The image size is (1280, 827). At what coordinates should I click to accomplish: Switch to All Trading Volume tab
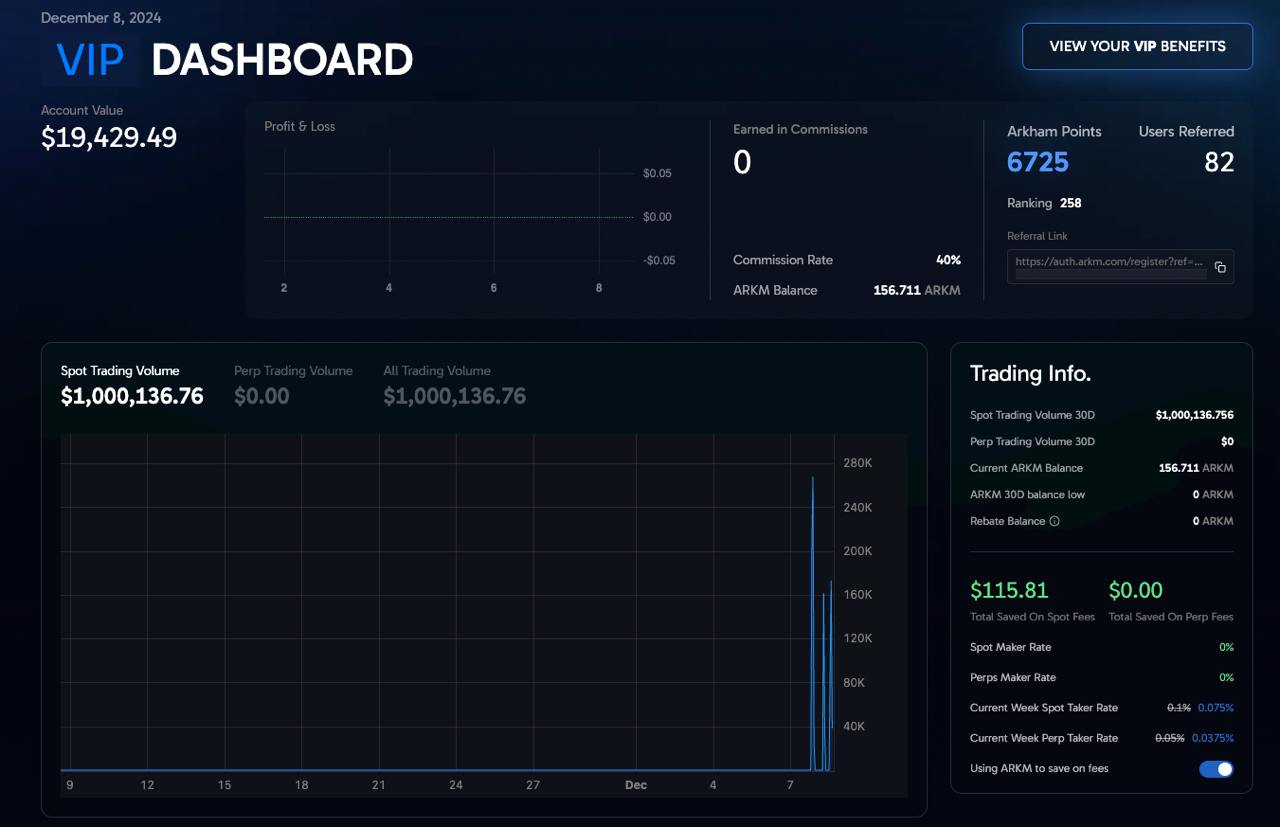454,385
